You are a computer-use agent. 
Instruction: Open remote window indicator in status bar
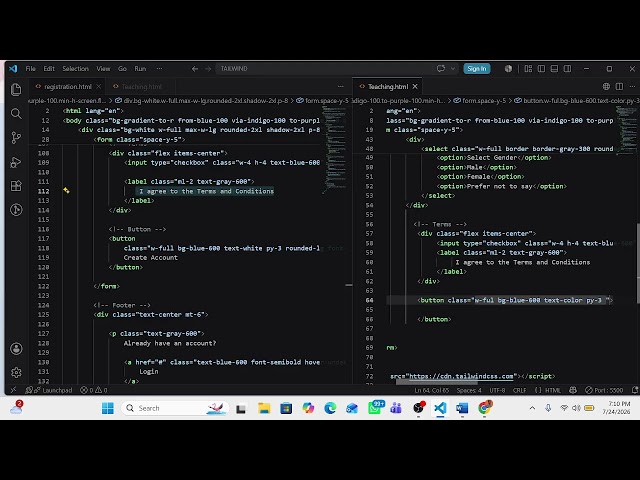[x=13, y=390]
